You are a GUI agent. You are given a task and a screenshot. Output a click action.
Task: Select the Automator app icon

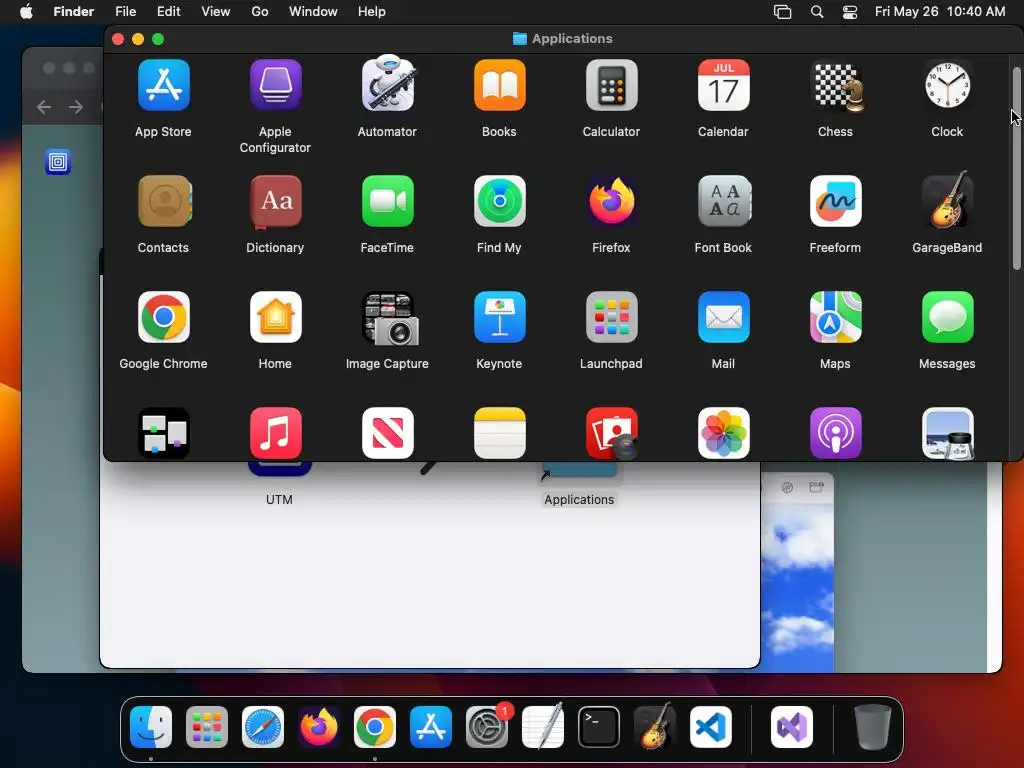[388, 84]
